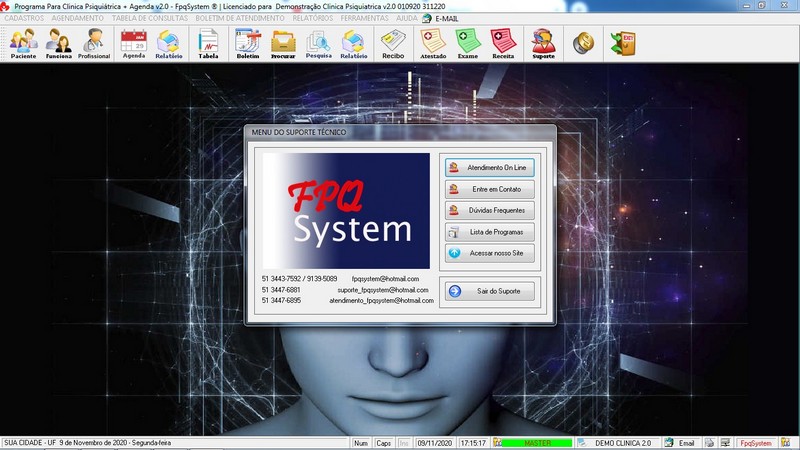Open Procurar folder search icon

tap(284, 44)
